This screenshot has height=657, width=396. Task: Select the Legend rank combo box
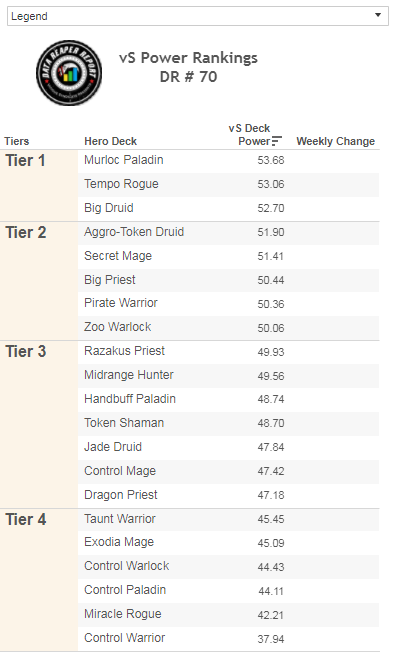click(198, 16)
